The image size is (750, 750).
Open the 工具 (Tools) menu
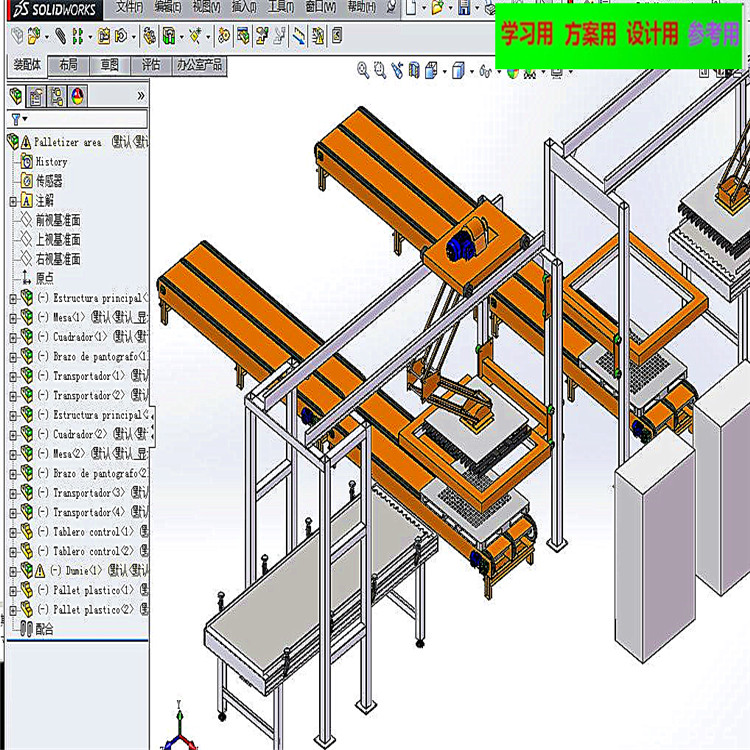(x=281, y=7)
